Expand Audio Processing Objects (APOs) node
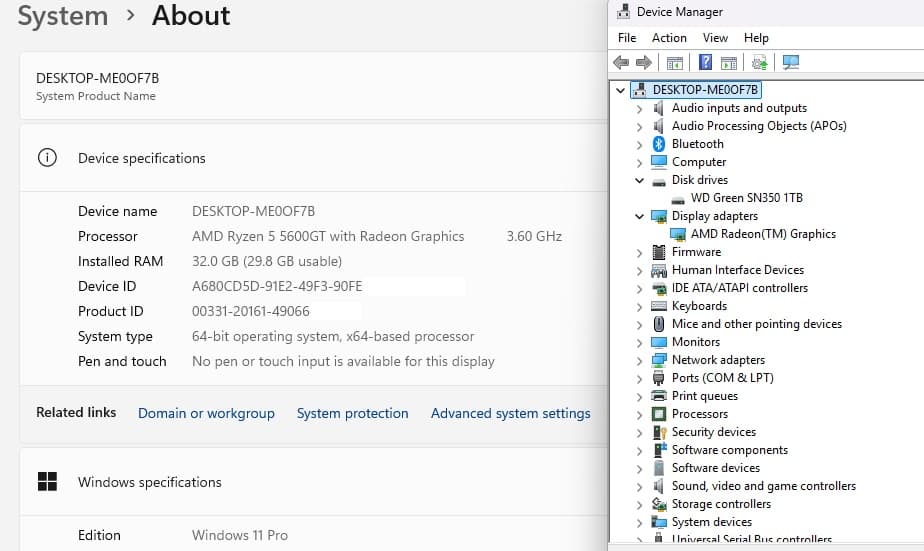924x551 pixels. pyautogui.click(x=639, y=126)
